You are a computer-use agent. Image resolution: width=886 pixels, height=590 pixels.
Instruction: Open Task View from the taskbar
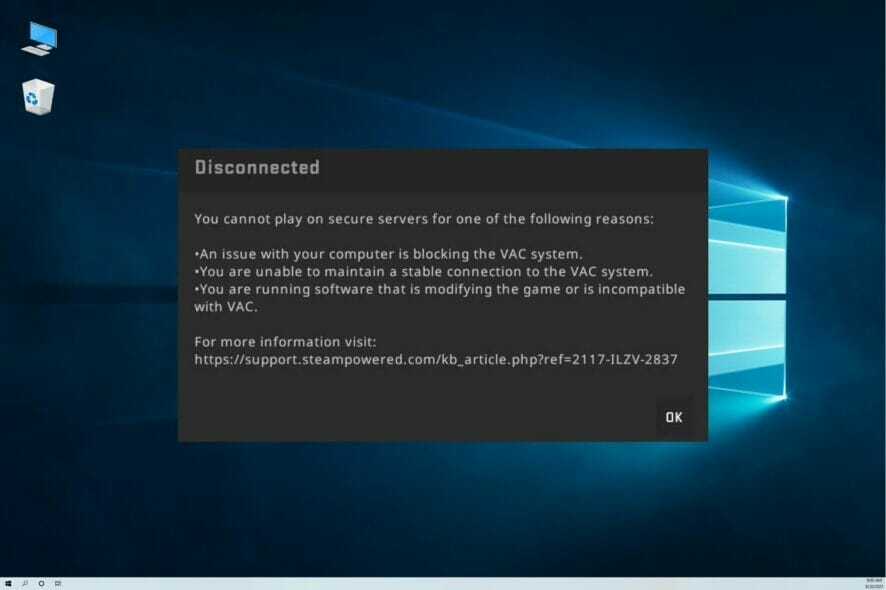point(58,583)
